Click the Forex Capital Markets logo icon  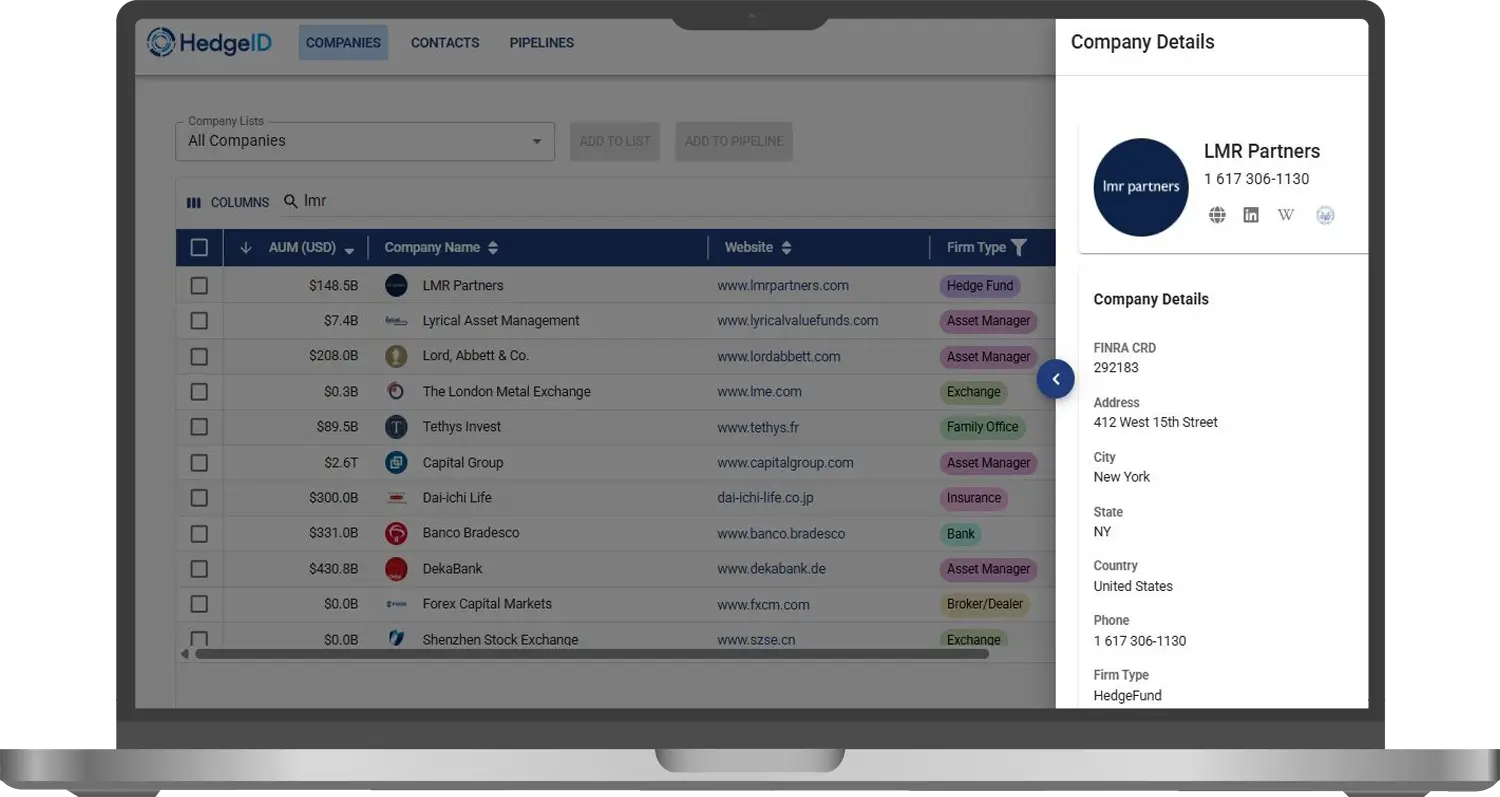point(396,604)
